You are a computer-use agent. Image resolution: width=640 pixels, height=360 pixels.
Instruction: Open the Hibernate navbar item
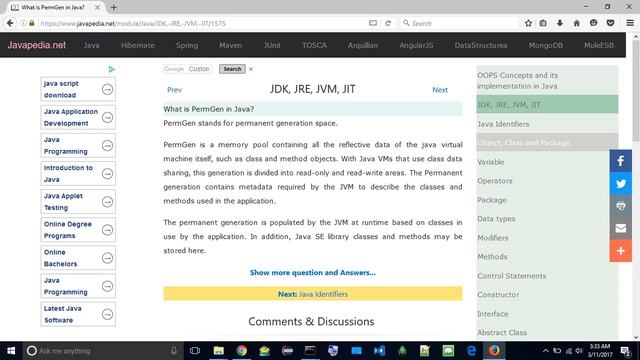pyautogui.click(x=138, y=45)
